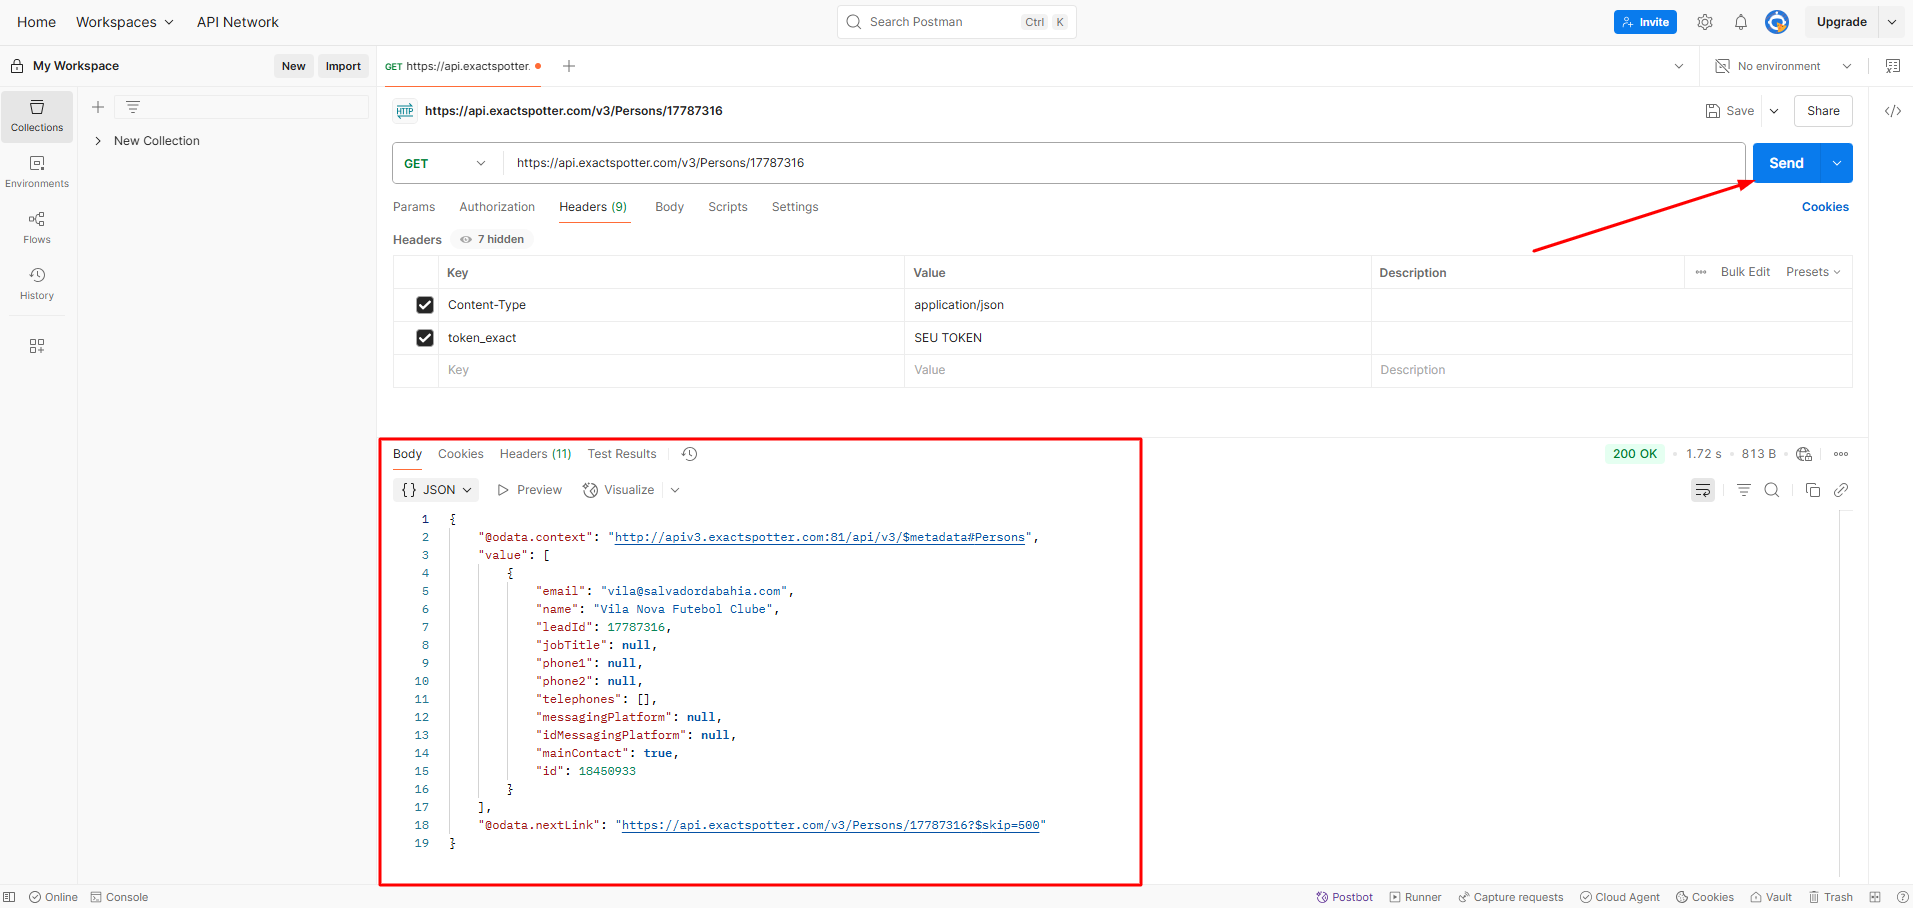
Task: Open the settings gear icon
Action: coord(1705,22)
